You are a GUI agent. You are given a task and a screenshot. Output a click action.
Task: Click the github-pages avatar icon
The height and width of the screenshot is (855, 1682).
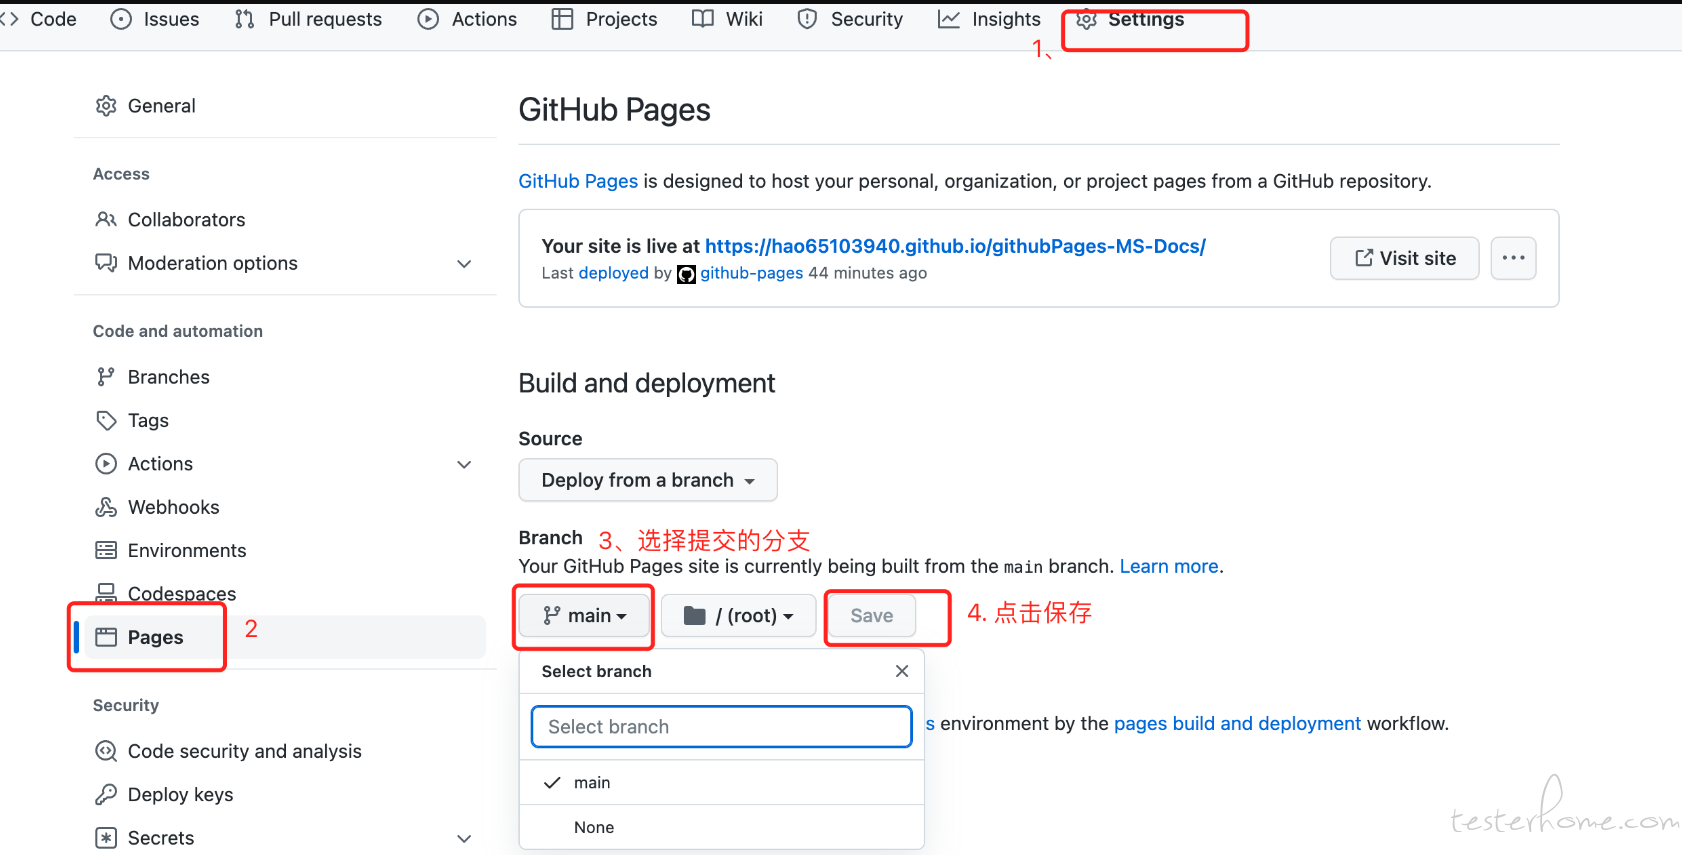click(x=686, y=274)
